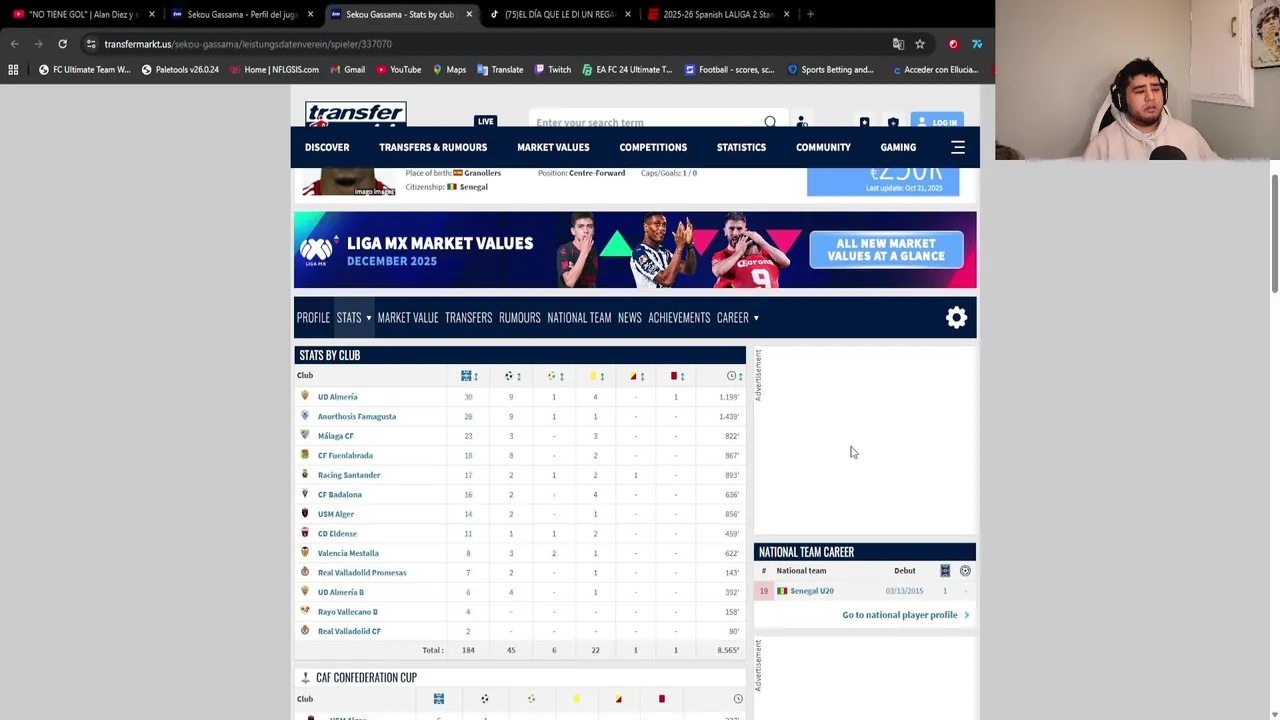1280x720 pixels.
Task: Open Rayo Vallecano B club link
Action: pyautogui.click(x=347, y=611)
